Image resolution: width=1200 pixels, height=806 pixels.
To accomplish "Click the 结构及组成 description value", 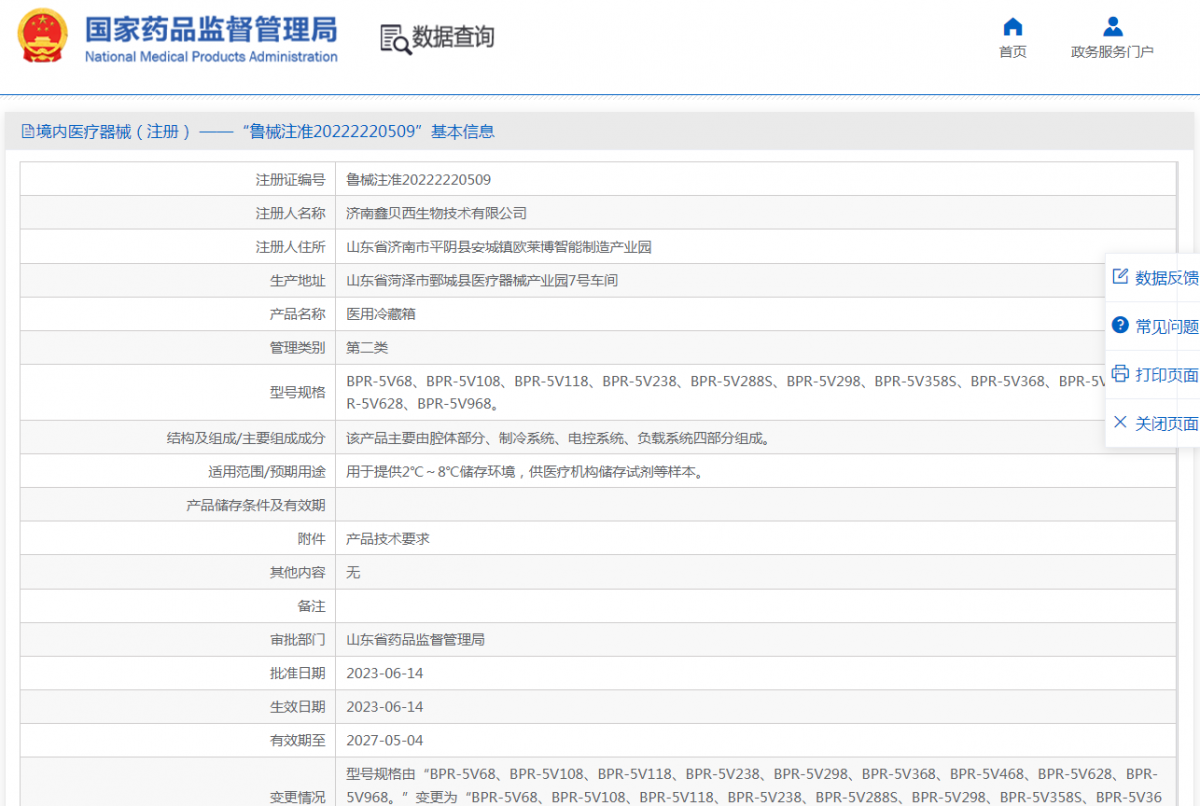I will coord(557,438).
